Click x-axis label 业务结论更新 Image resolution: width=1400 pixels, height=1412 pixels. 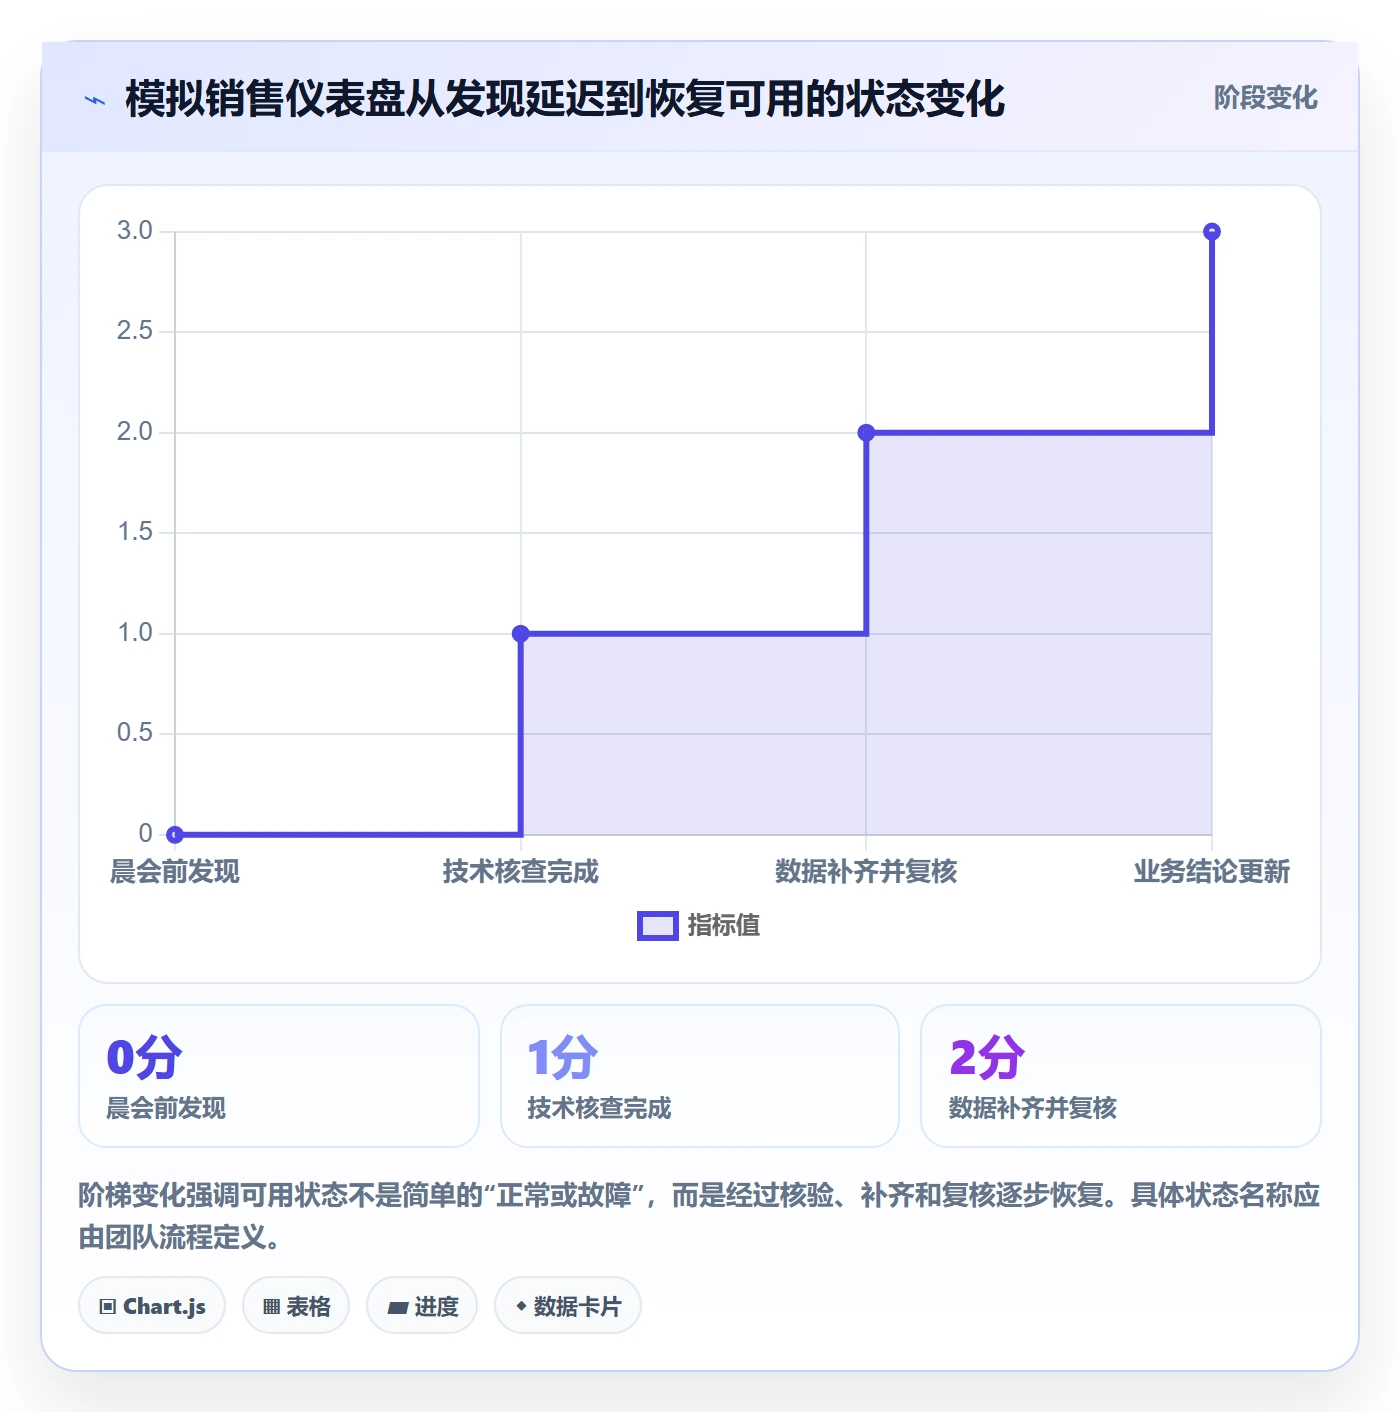click(1211, 871)
